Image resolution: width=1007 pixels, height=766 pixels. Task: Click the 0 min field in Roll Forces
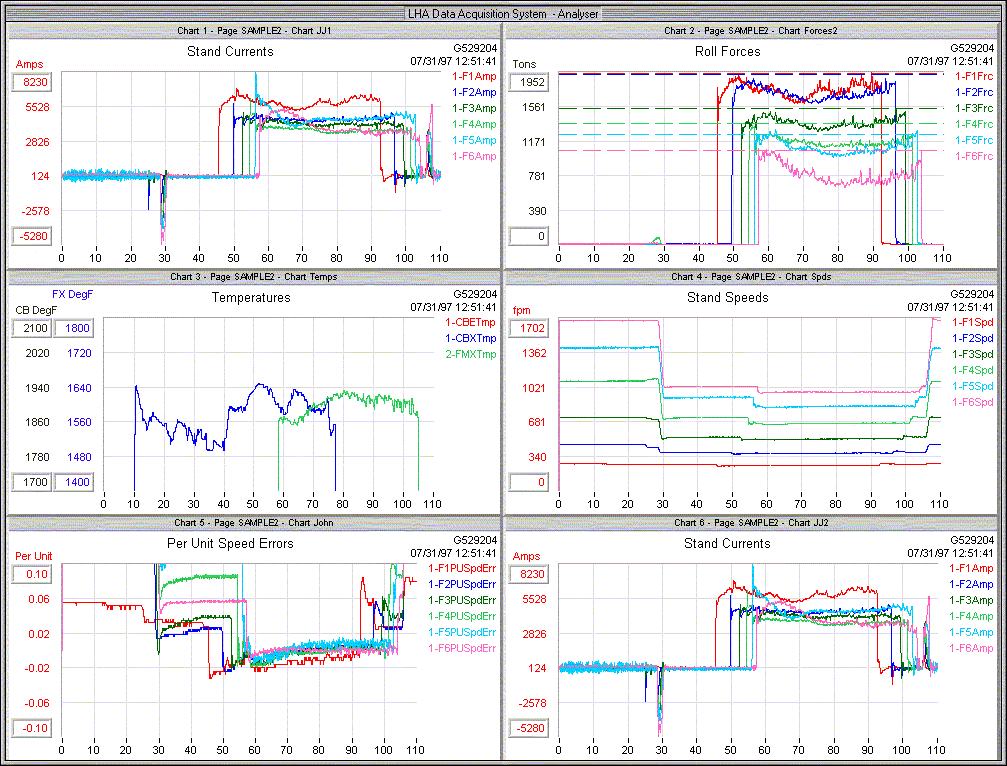[x=529, y=236]
